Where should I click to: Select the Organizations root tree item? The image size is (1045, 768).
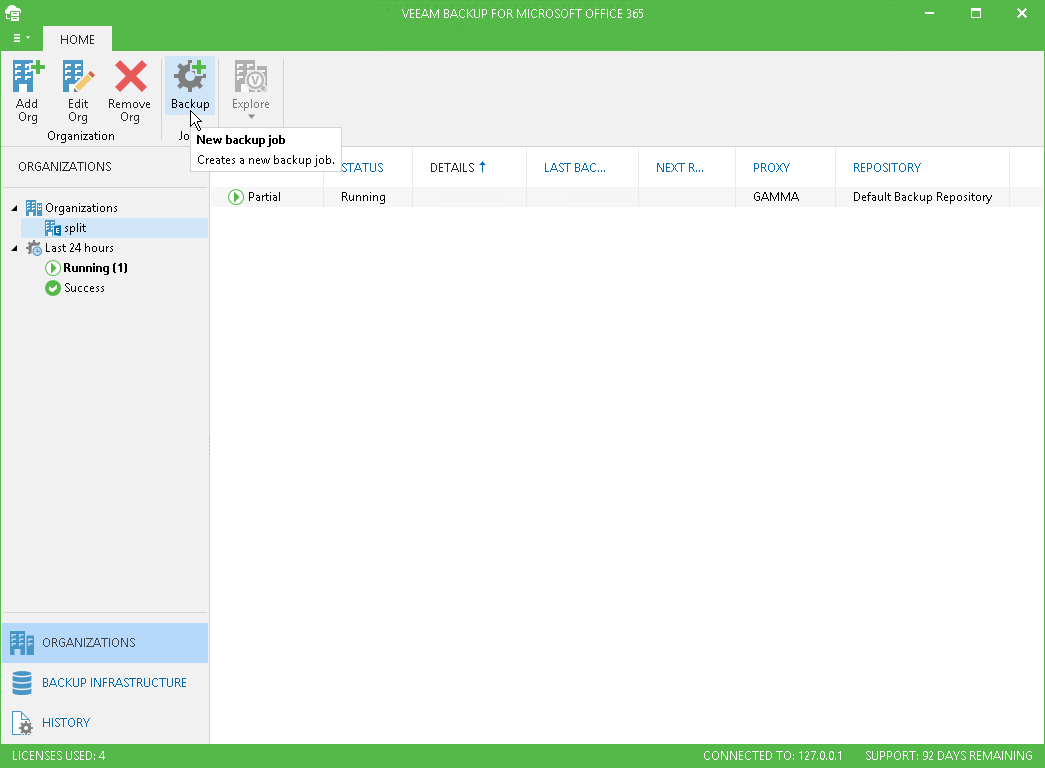pos(81,208)
